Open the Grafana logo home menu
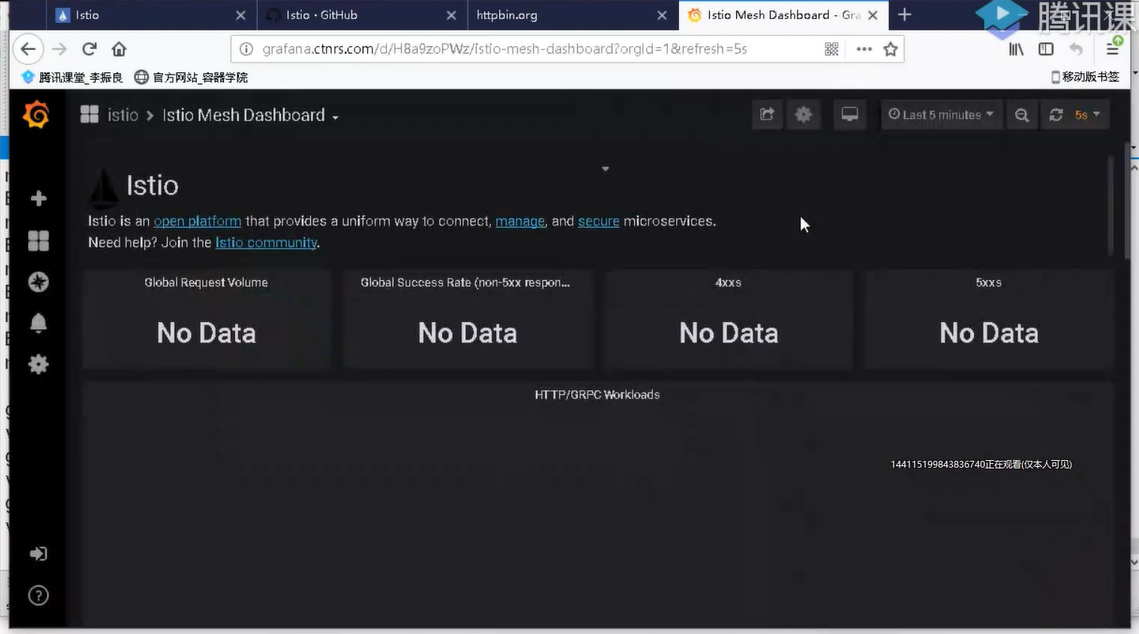1139x634 pixels. (36, 115)
